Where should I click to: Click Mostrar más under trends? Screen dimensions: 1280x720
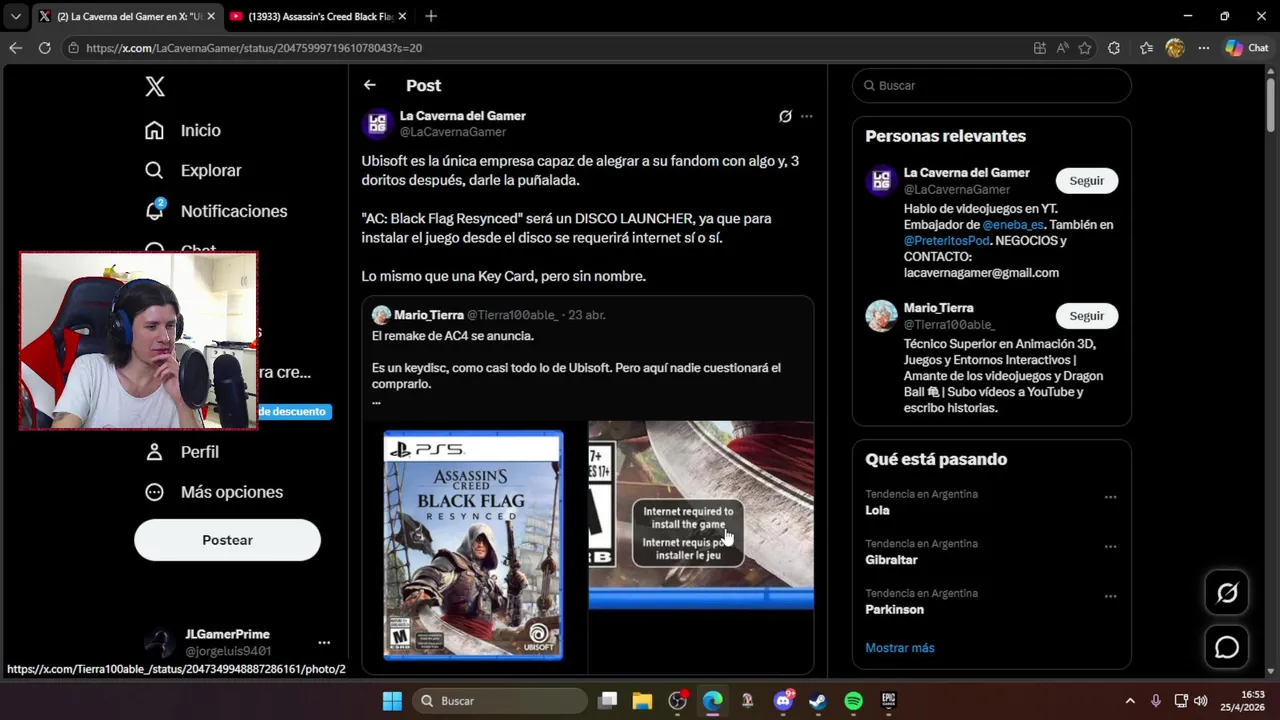(x=900, y=648)
